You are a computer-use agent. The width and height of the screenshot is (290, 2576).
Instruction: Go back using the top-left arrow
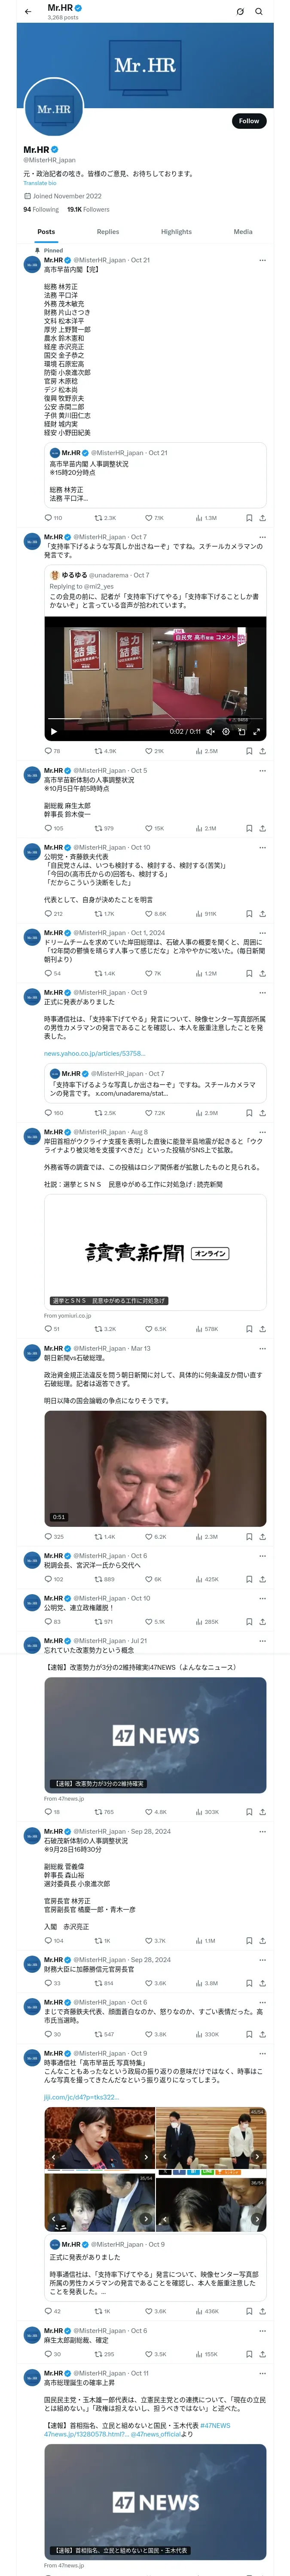[x=28, y=12]
